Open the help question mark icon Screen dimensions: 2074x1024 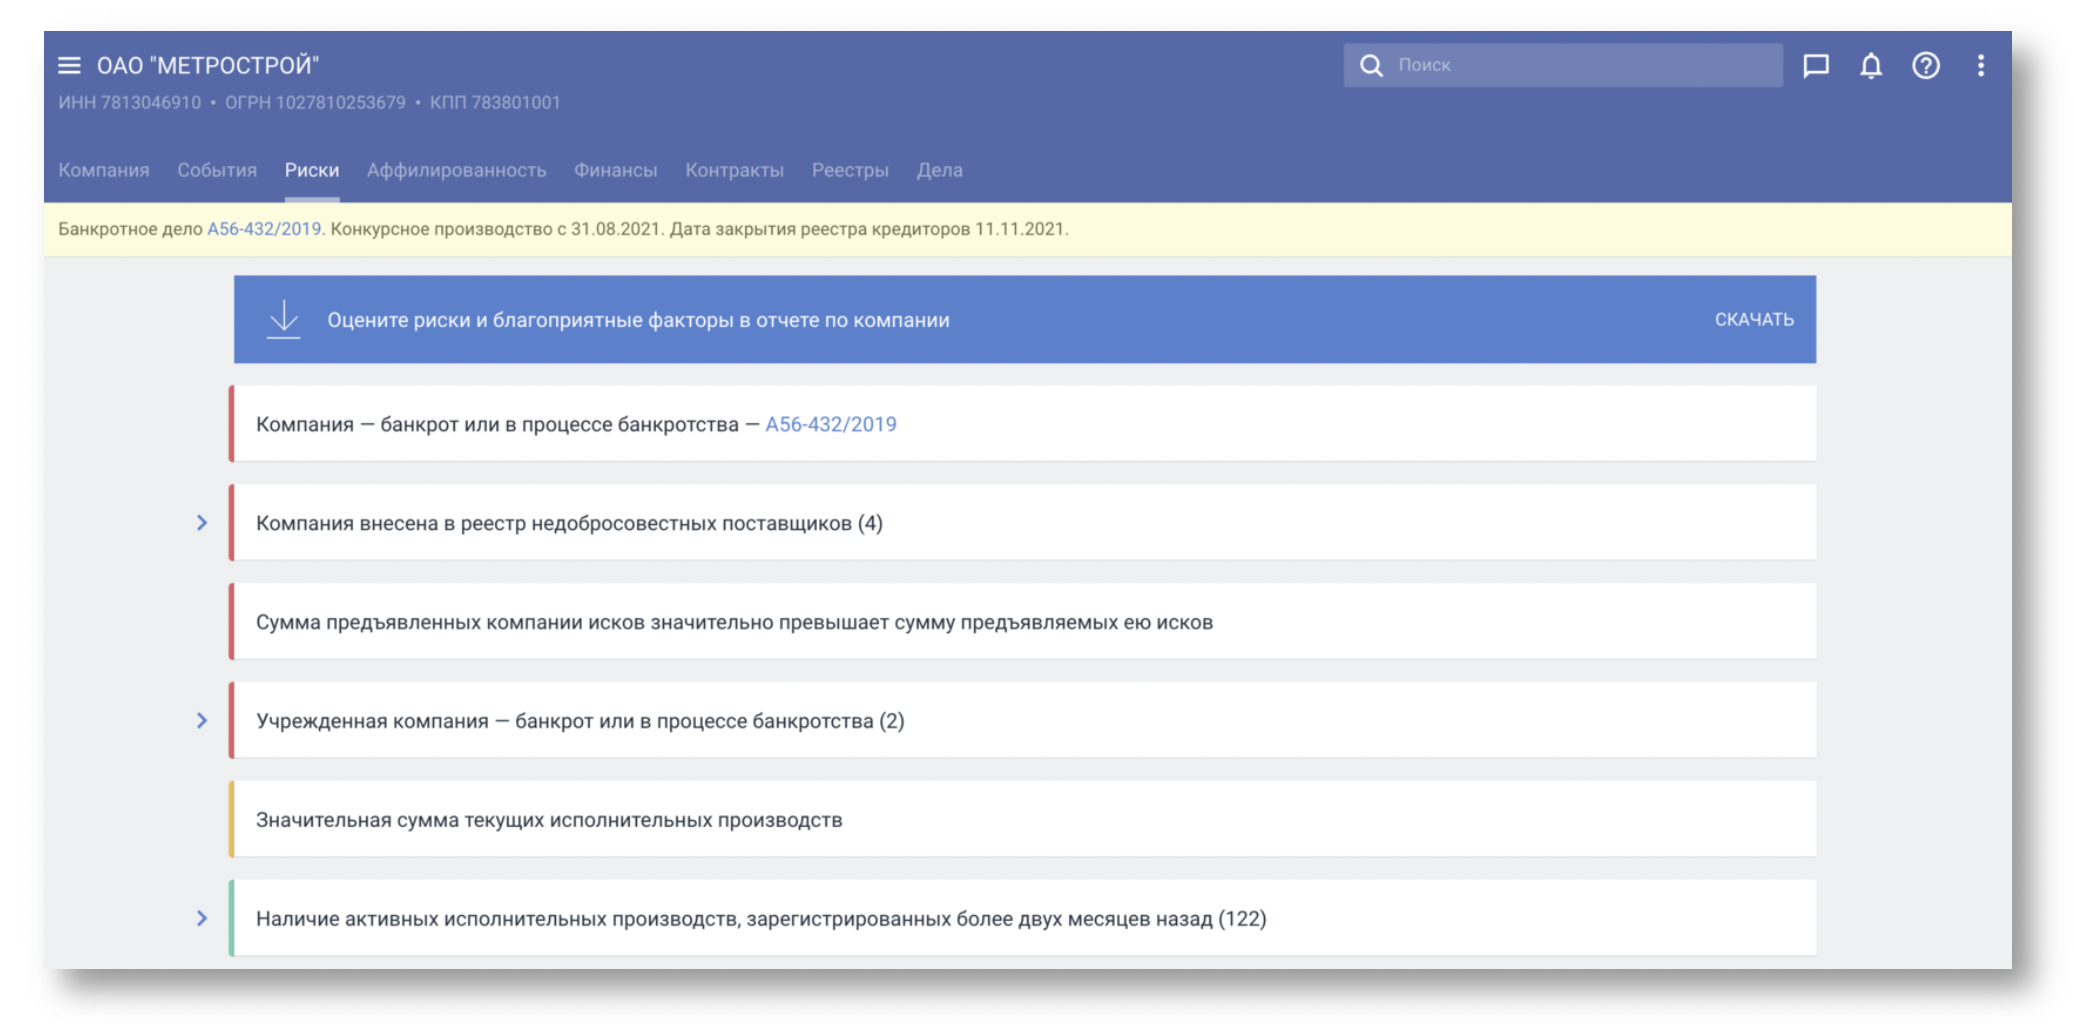tap(1926, 66)
